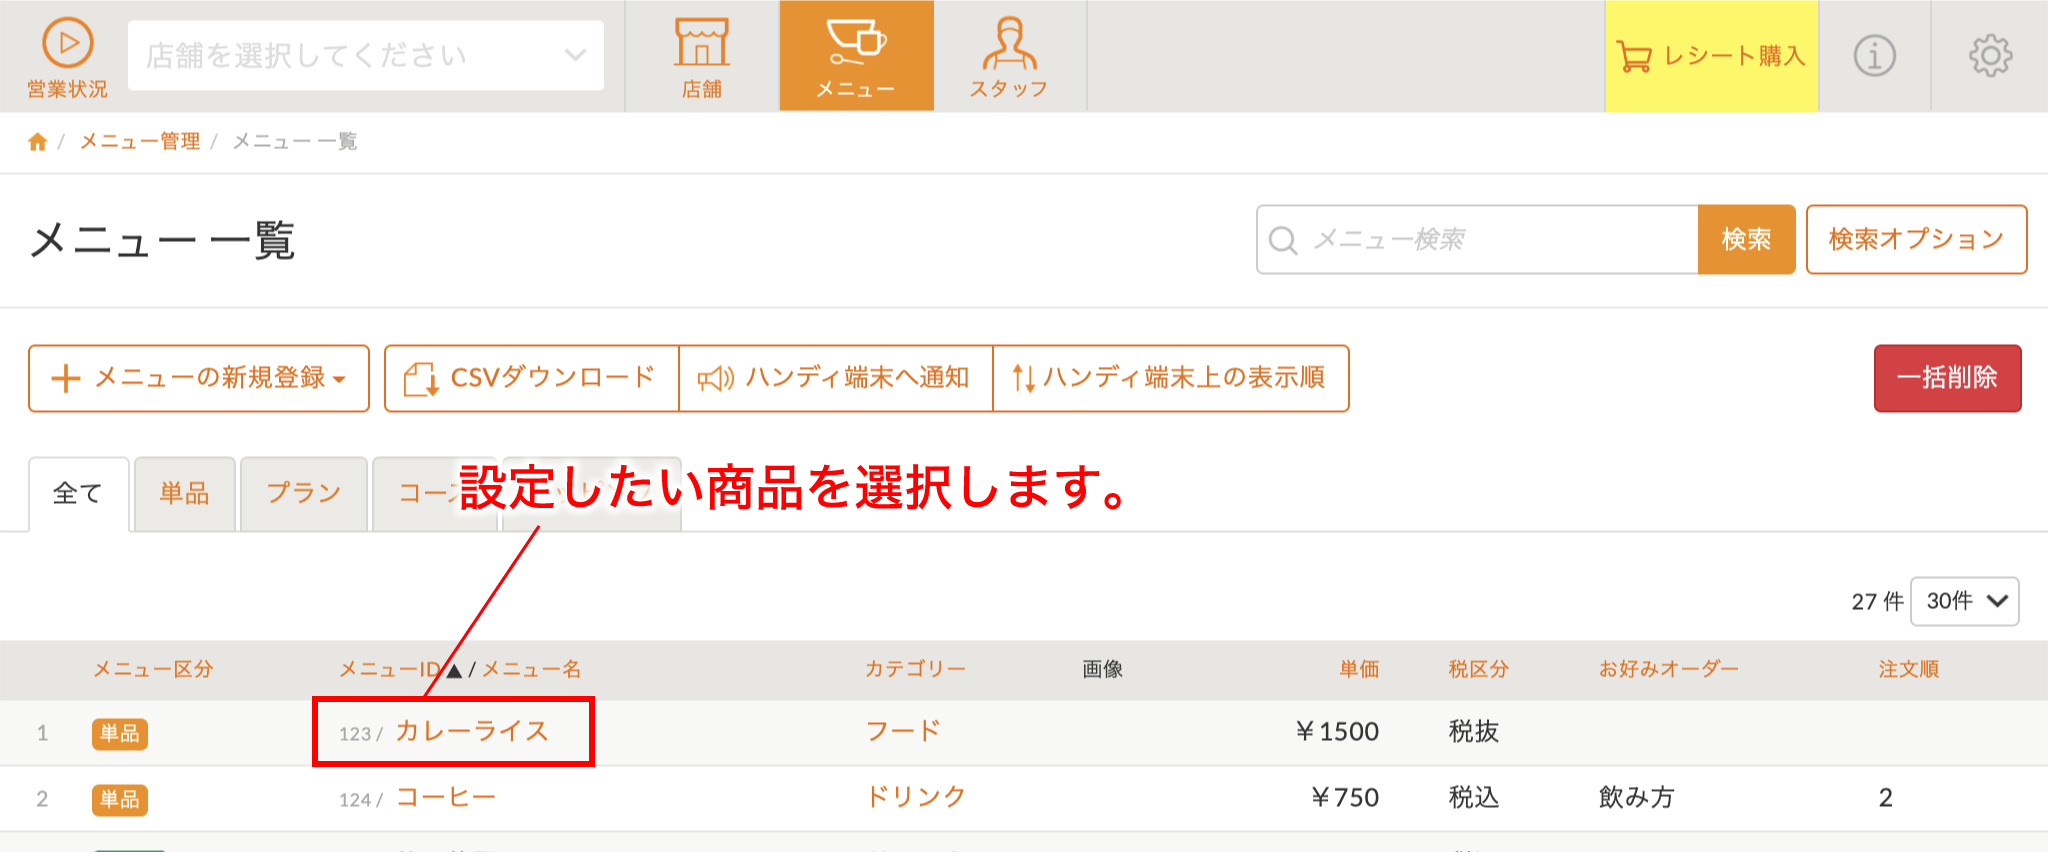This screenshot has width=2048, height=852.
Task: Click the 一括削除 button
Action: (x=1947, y=378)
